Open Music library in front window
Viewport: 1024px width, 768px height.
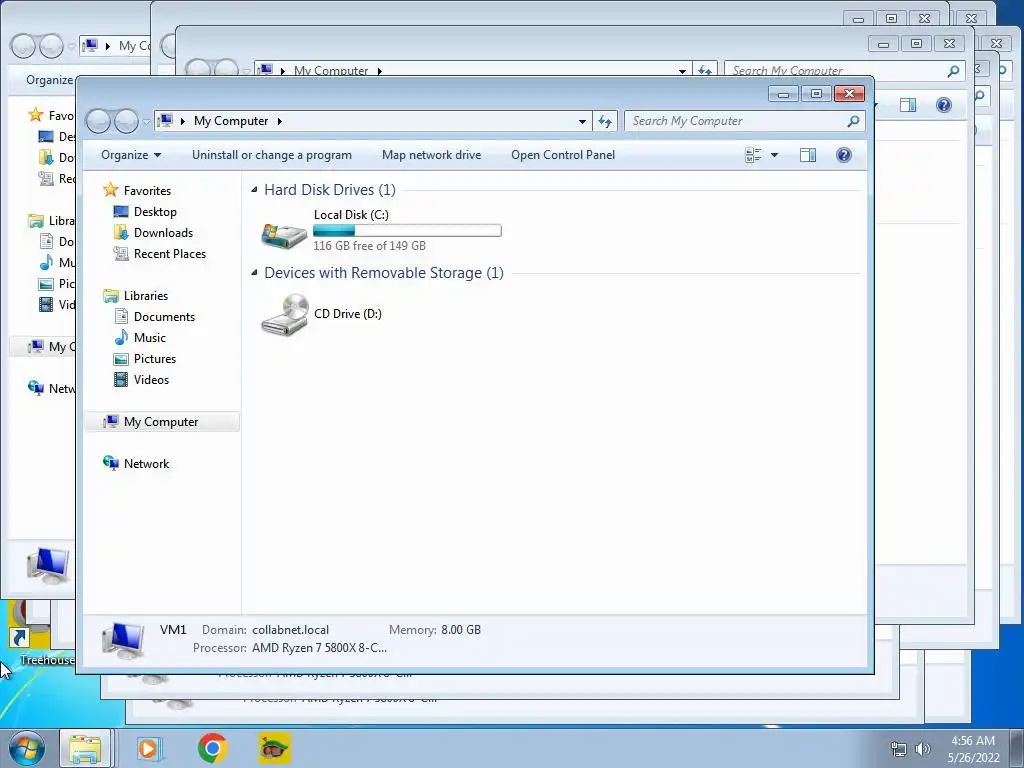[x=150, y=338]
